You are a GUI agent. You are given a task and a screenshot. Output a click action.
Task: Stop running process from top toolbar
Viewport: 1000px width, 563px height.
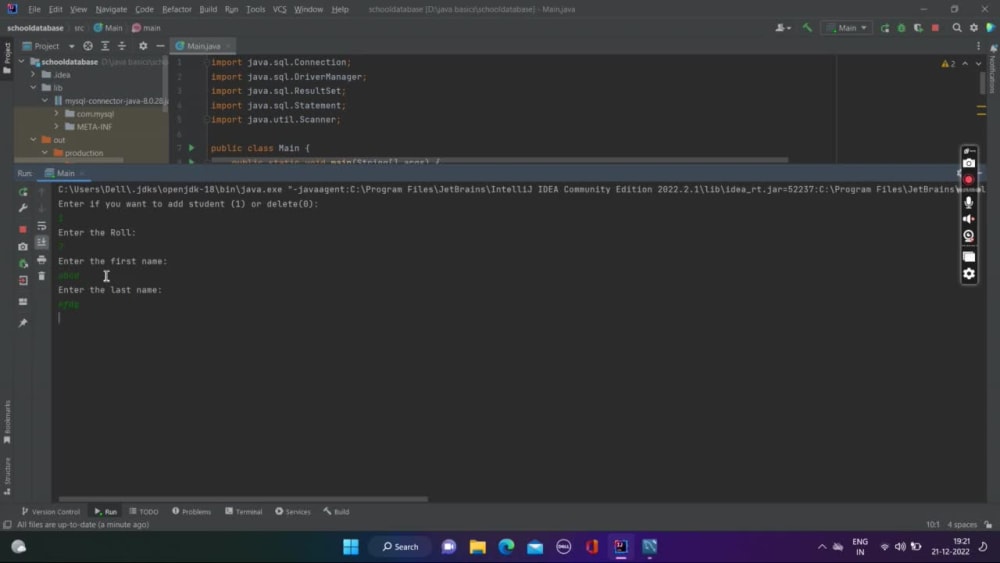click(x=936, y=28)
